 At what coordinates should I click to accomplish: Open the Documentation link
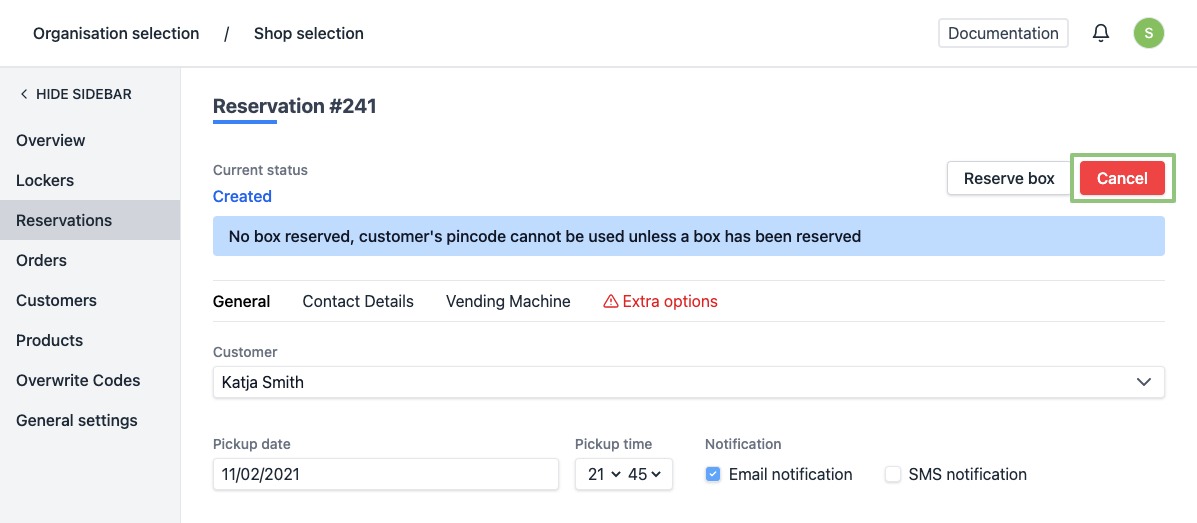coord(1003,33)
